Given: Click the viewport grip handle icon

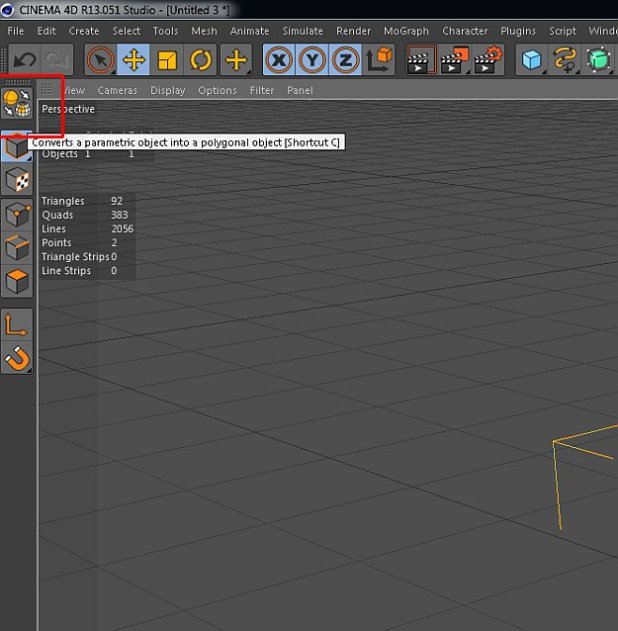Looking at the screenshot, I should (x=47, y=89).
